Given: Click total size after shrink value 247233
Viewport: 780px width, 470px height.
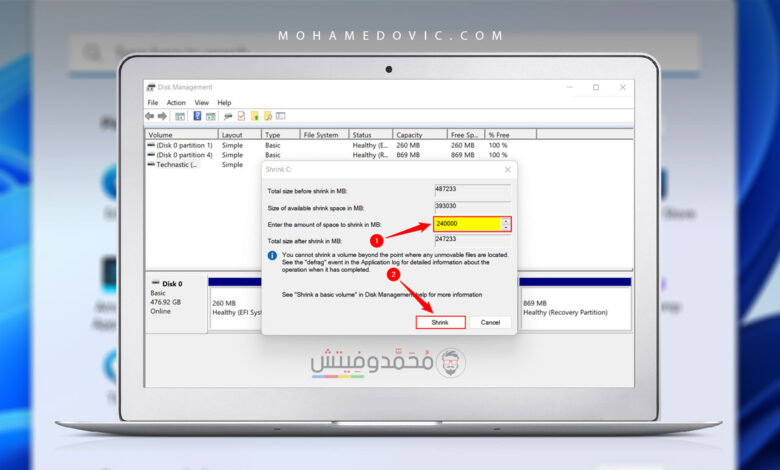Looking at the screenshot, I should point(473,240).
